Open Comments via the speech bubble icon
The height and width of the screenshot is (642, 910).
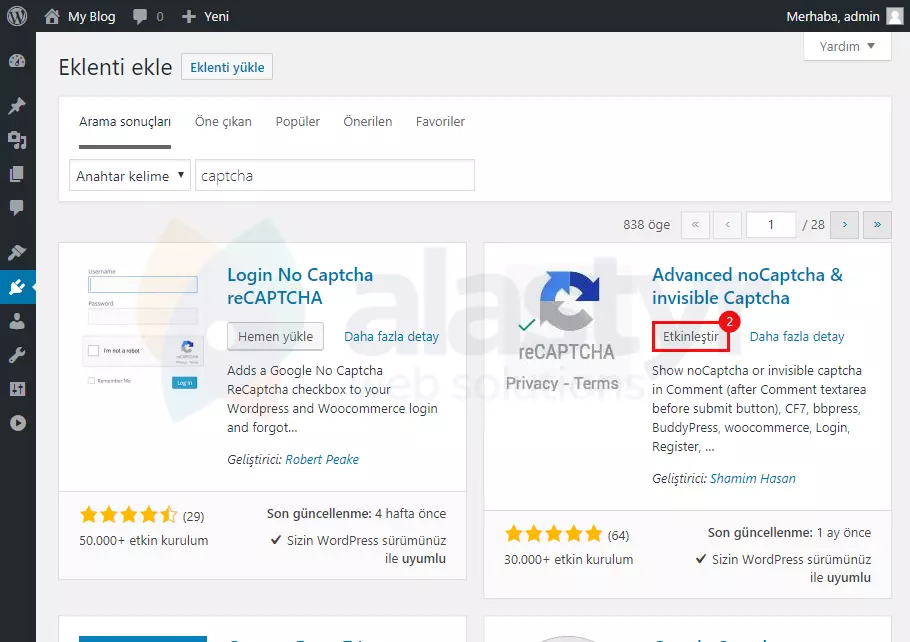[17, 207]
